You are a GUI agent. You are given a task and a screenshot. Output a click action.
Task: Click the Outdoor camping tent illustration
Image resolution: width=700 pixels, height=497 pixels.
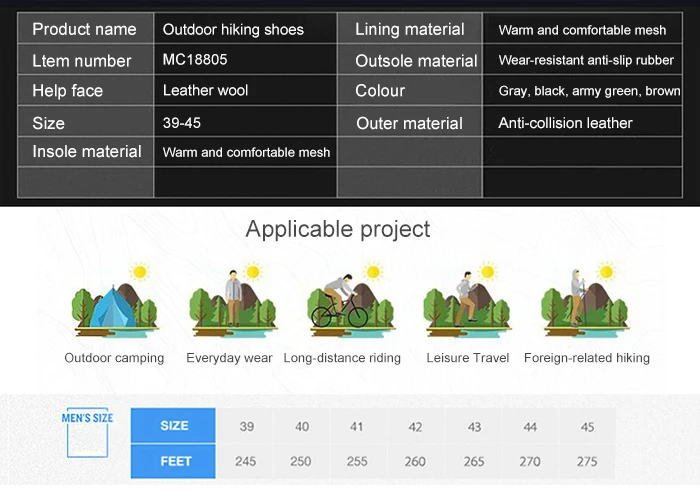(x=115, y=299)
